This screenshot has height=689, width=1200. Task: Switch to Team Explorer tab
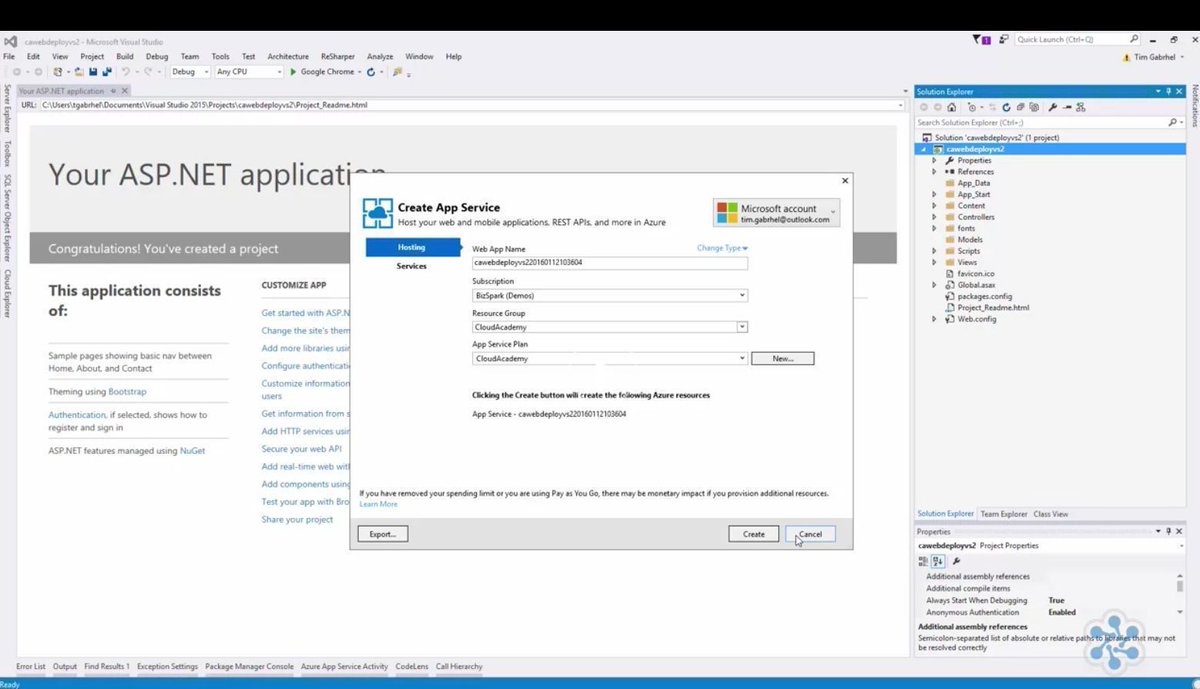(x=1003, y=514)
